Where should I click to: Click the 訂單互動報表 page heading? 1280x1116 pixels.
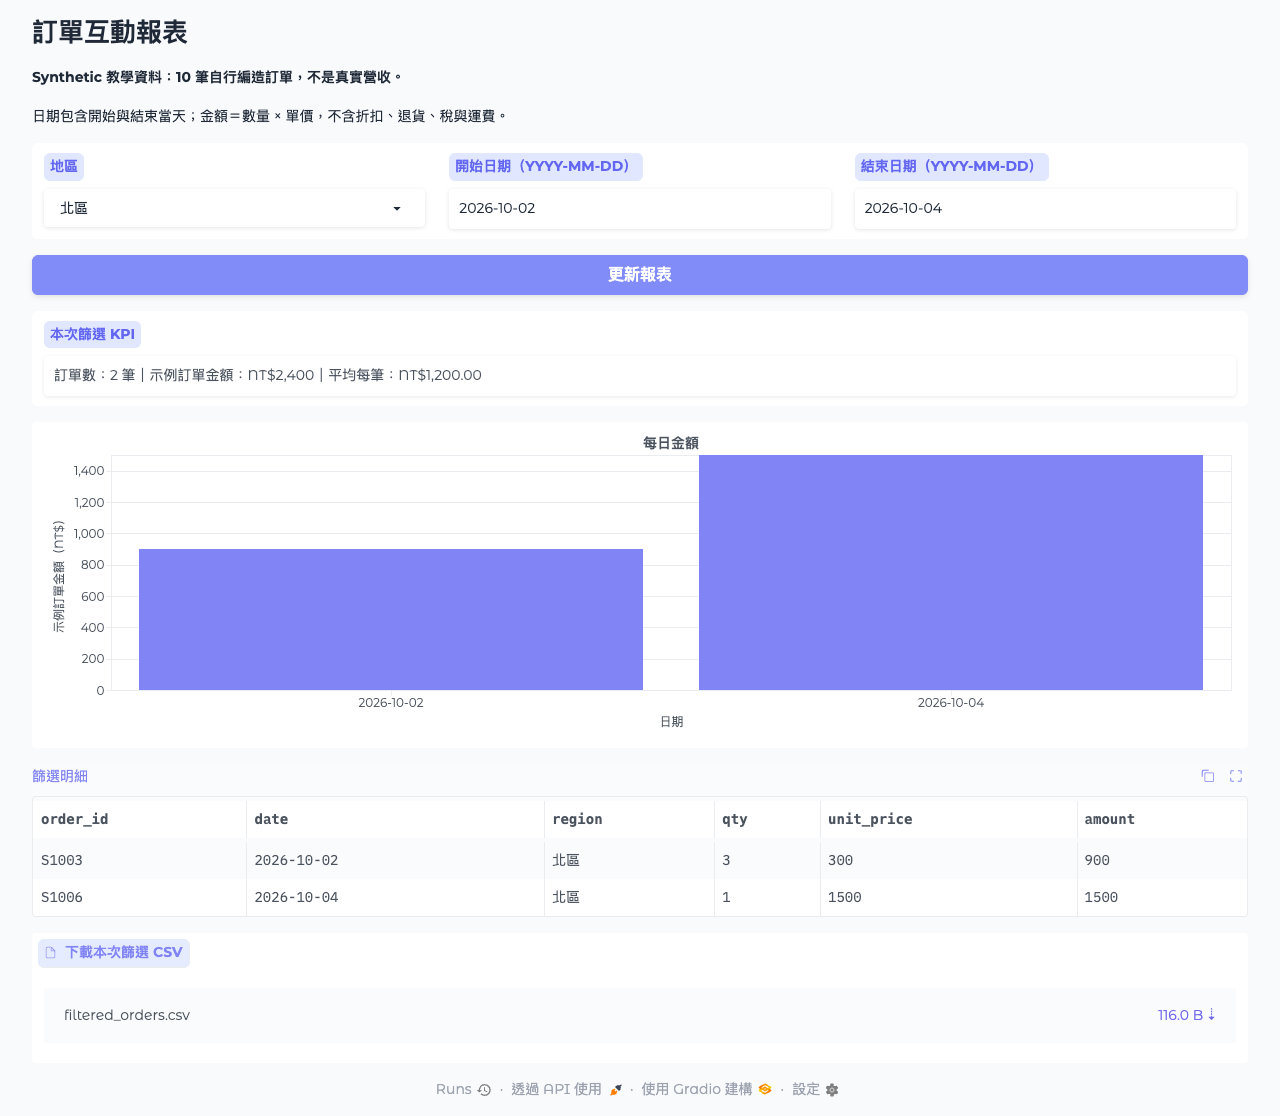pyautogui.click(x=110, y=32)
